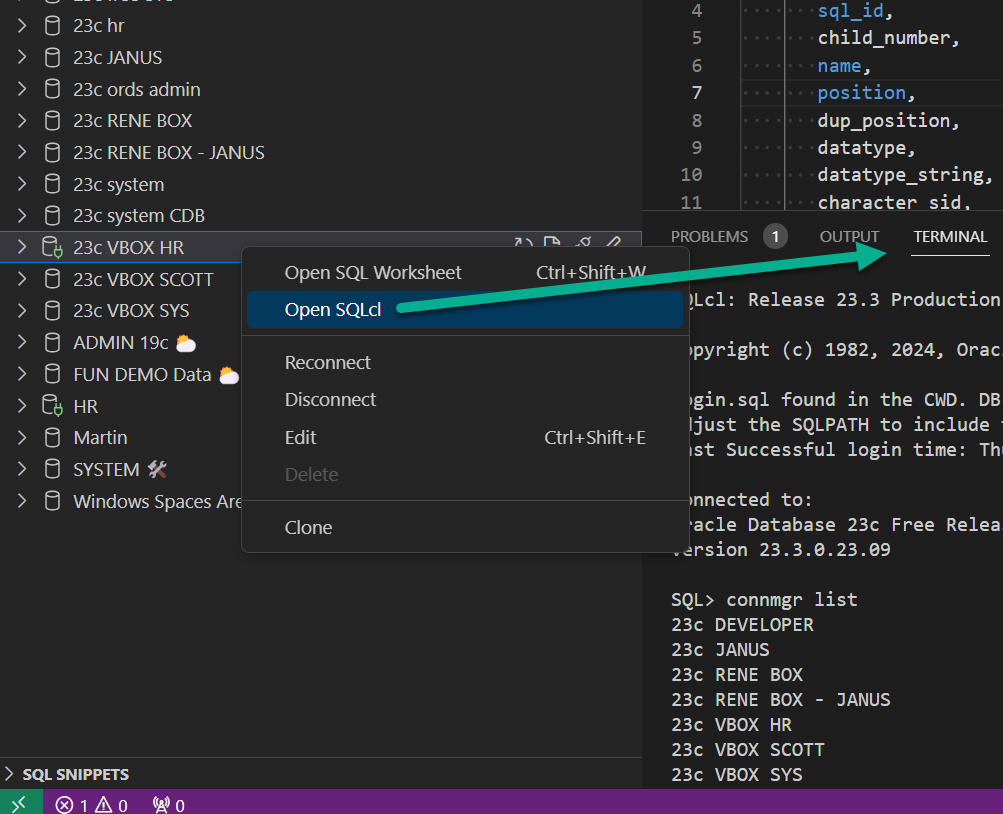
Task: Click '23c VBOX SCOTT' in the terminal output
Action: (x=748, y=749)
